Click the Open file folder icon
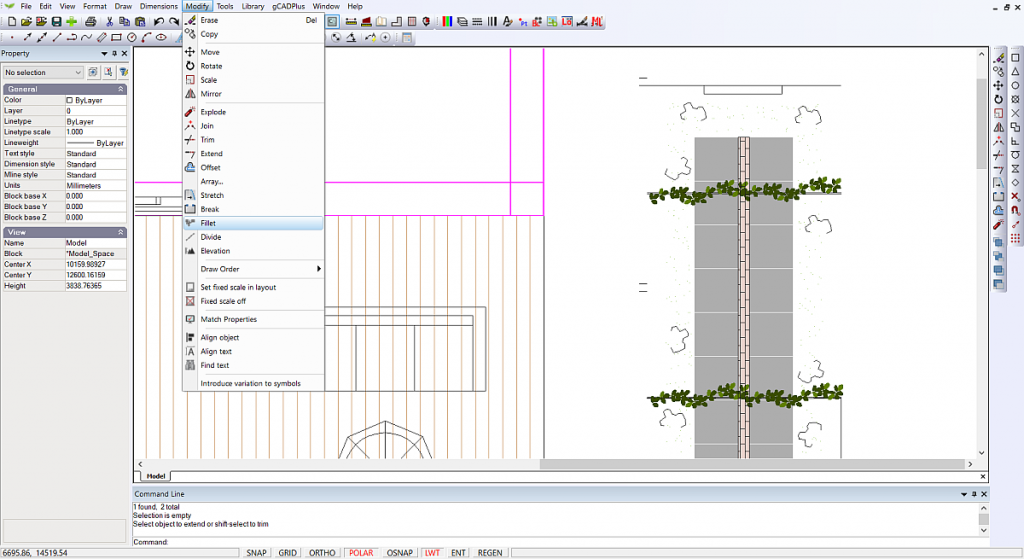Screen dimensions: 1024x559 (26, 22)
